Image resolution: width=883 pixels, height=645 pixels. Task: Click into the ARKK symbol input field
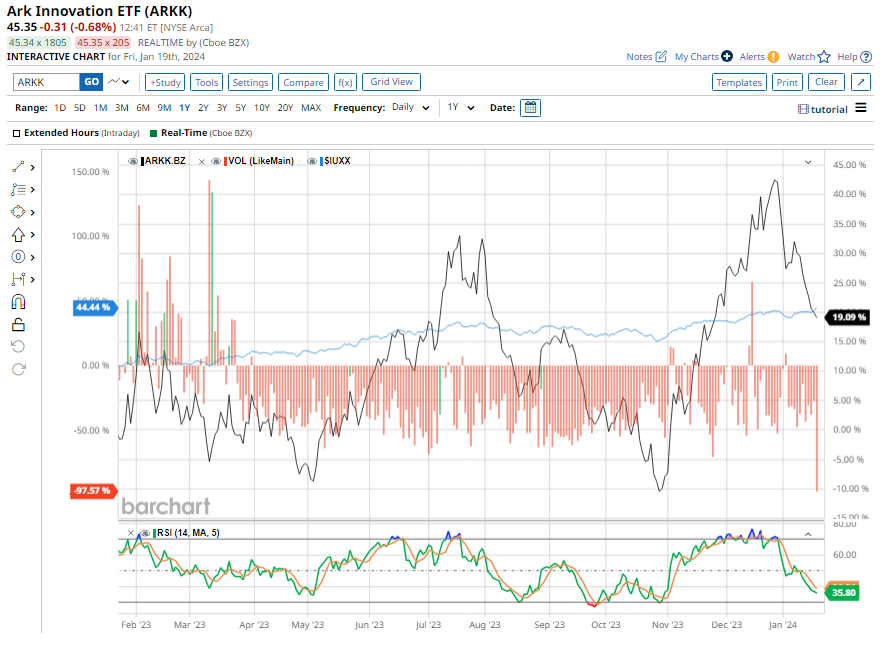pos(45,83)
